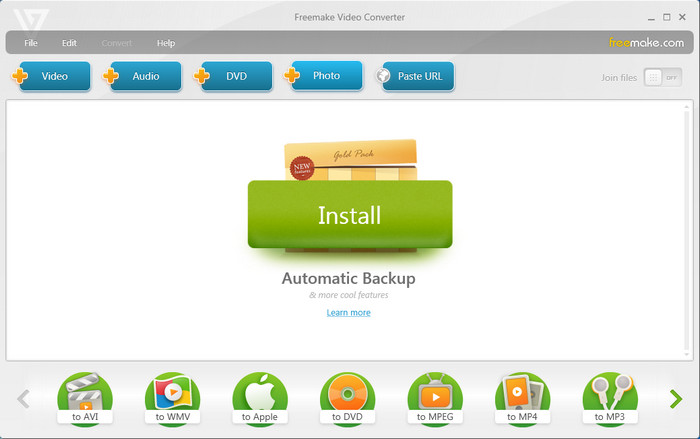Click the green Install button

pos(350,214)
